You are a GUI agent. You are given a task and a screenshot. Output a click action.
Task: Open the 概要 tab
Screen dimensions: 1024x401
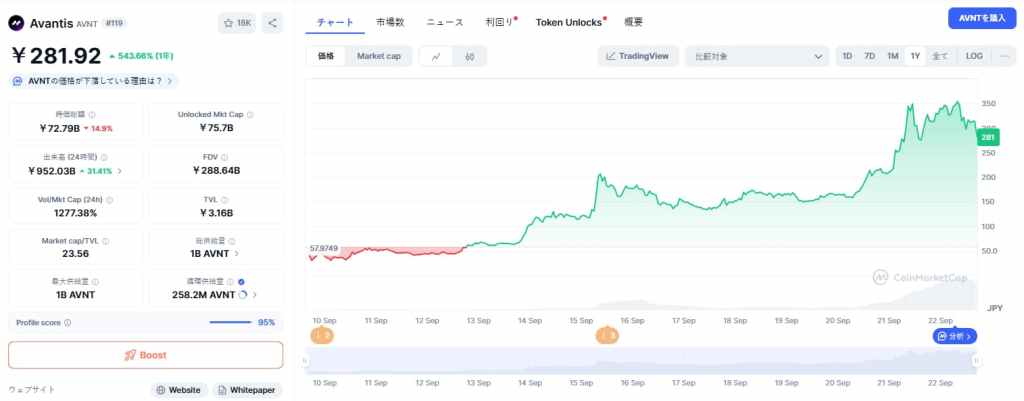[633, 22]
